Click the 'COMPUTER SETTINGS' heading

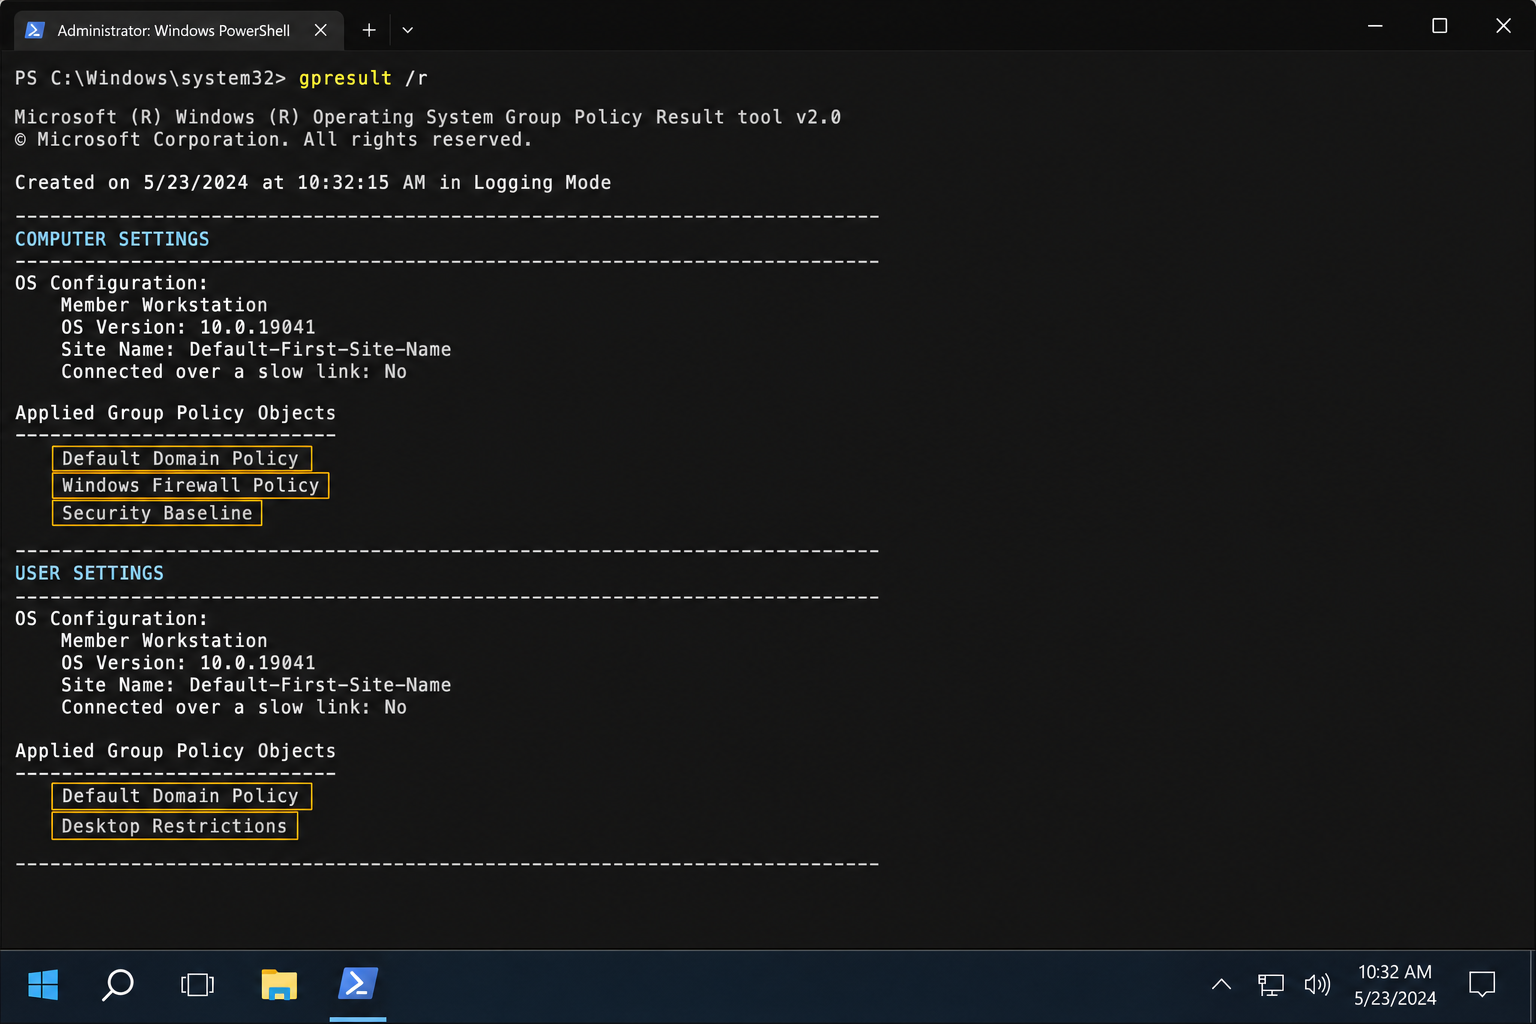tap(112, 239)
